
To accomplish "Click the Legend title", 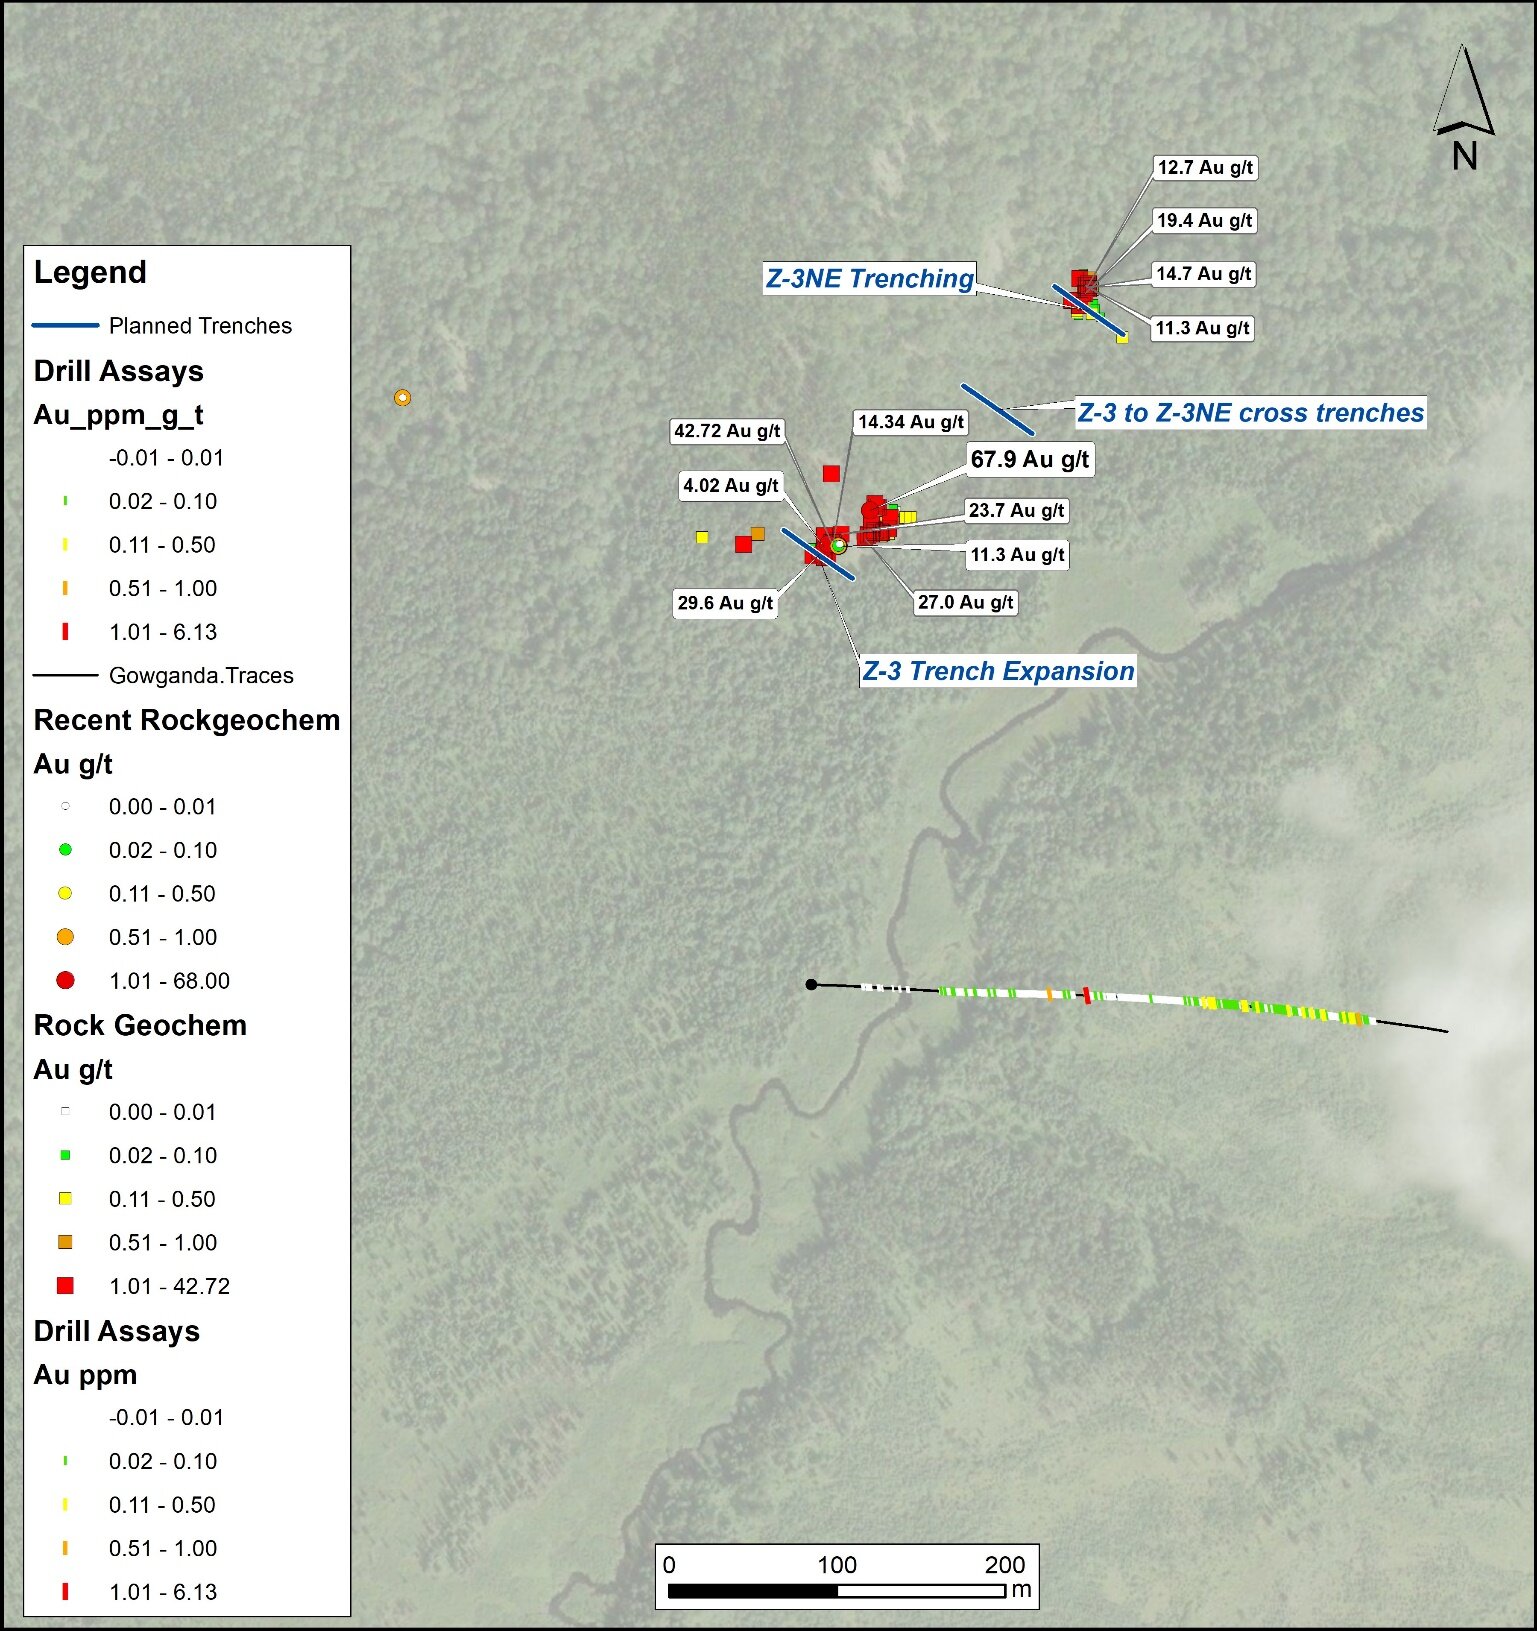I will pyautogui.click(x=90, y=272).
